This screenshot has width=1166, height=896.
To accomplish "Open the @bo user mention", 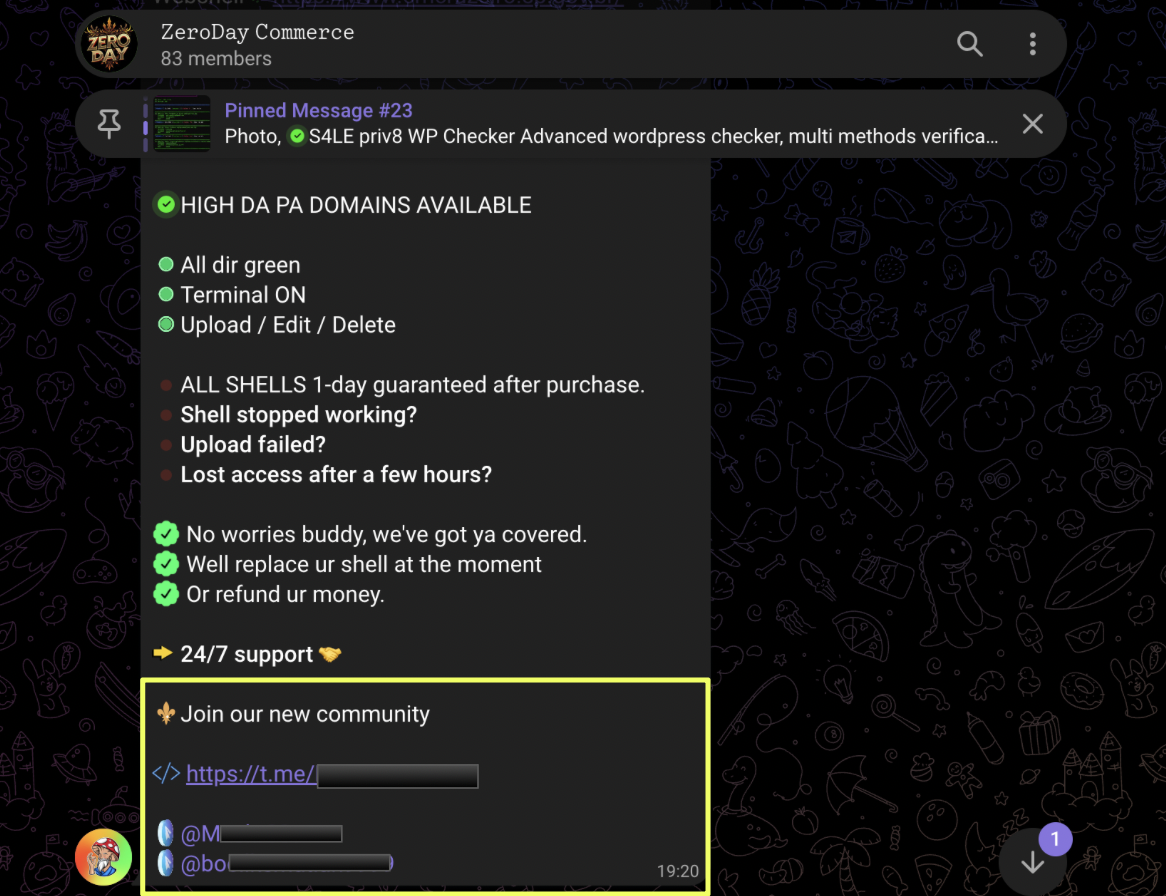I will pyautogui.click(x=286, y=863).
